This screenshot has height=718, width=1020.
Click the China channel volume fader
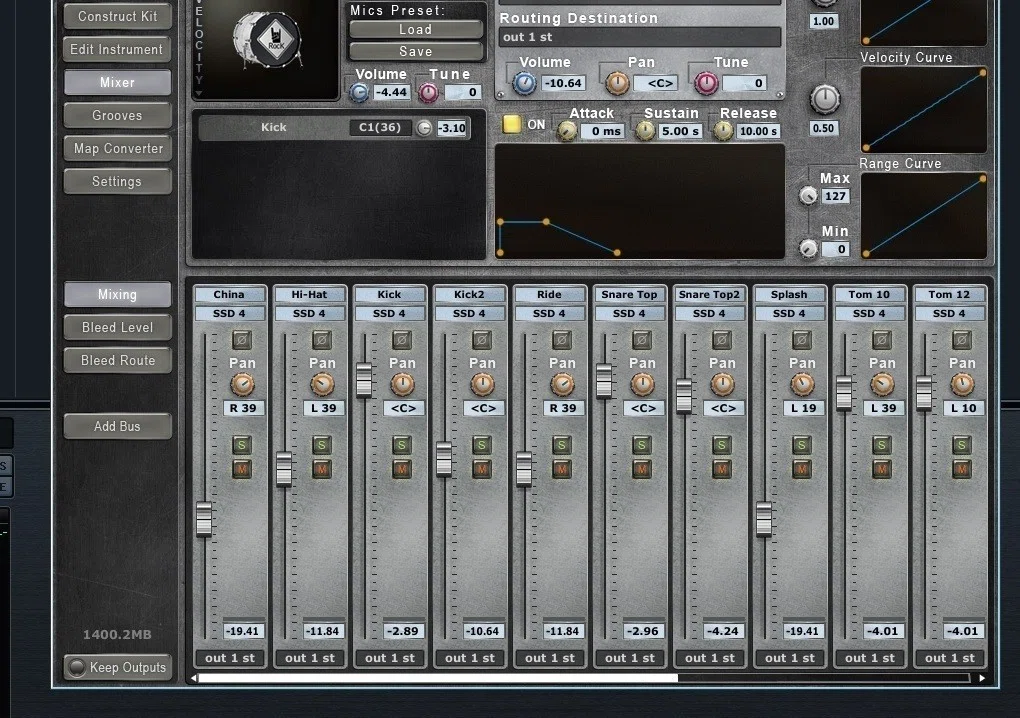(x=204, y=519)
